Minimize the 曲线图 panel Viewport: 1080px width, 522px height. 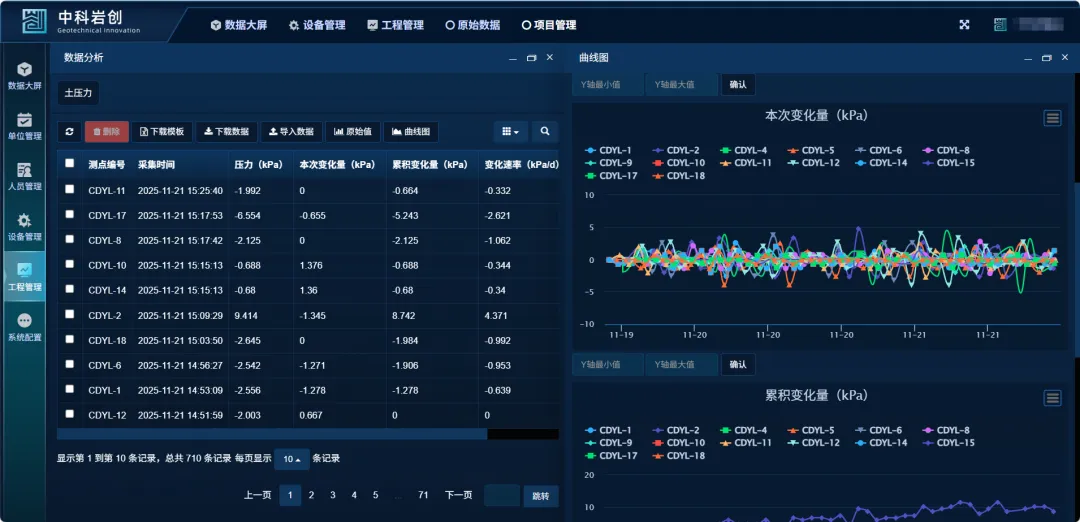click(1028, 59)
